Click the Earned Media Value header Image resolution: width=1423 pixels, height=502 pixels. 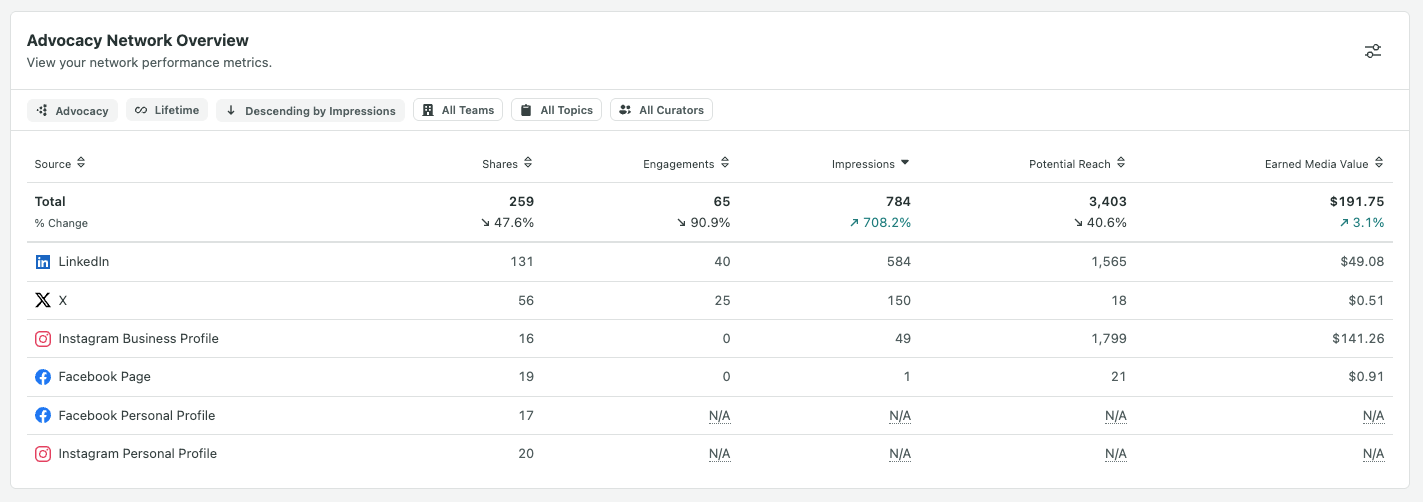1324,164
